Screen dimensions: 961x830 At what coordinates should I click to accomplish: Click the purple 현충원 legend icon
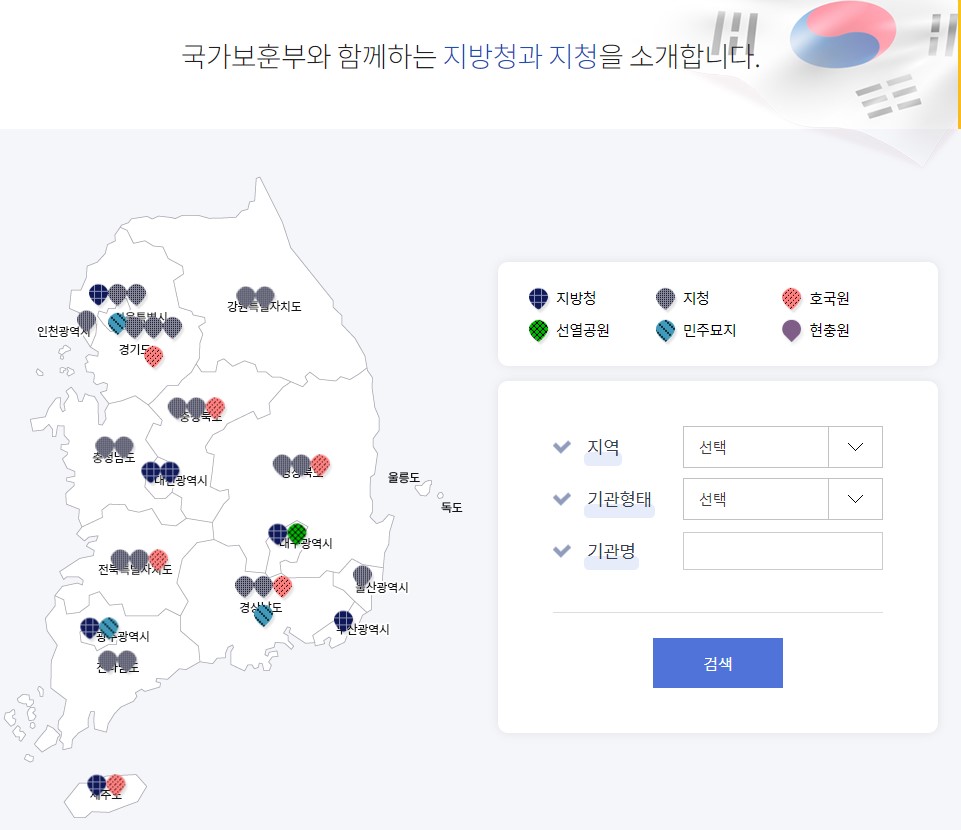pos(790,330)
